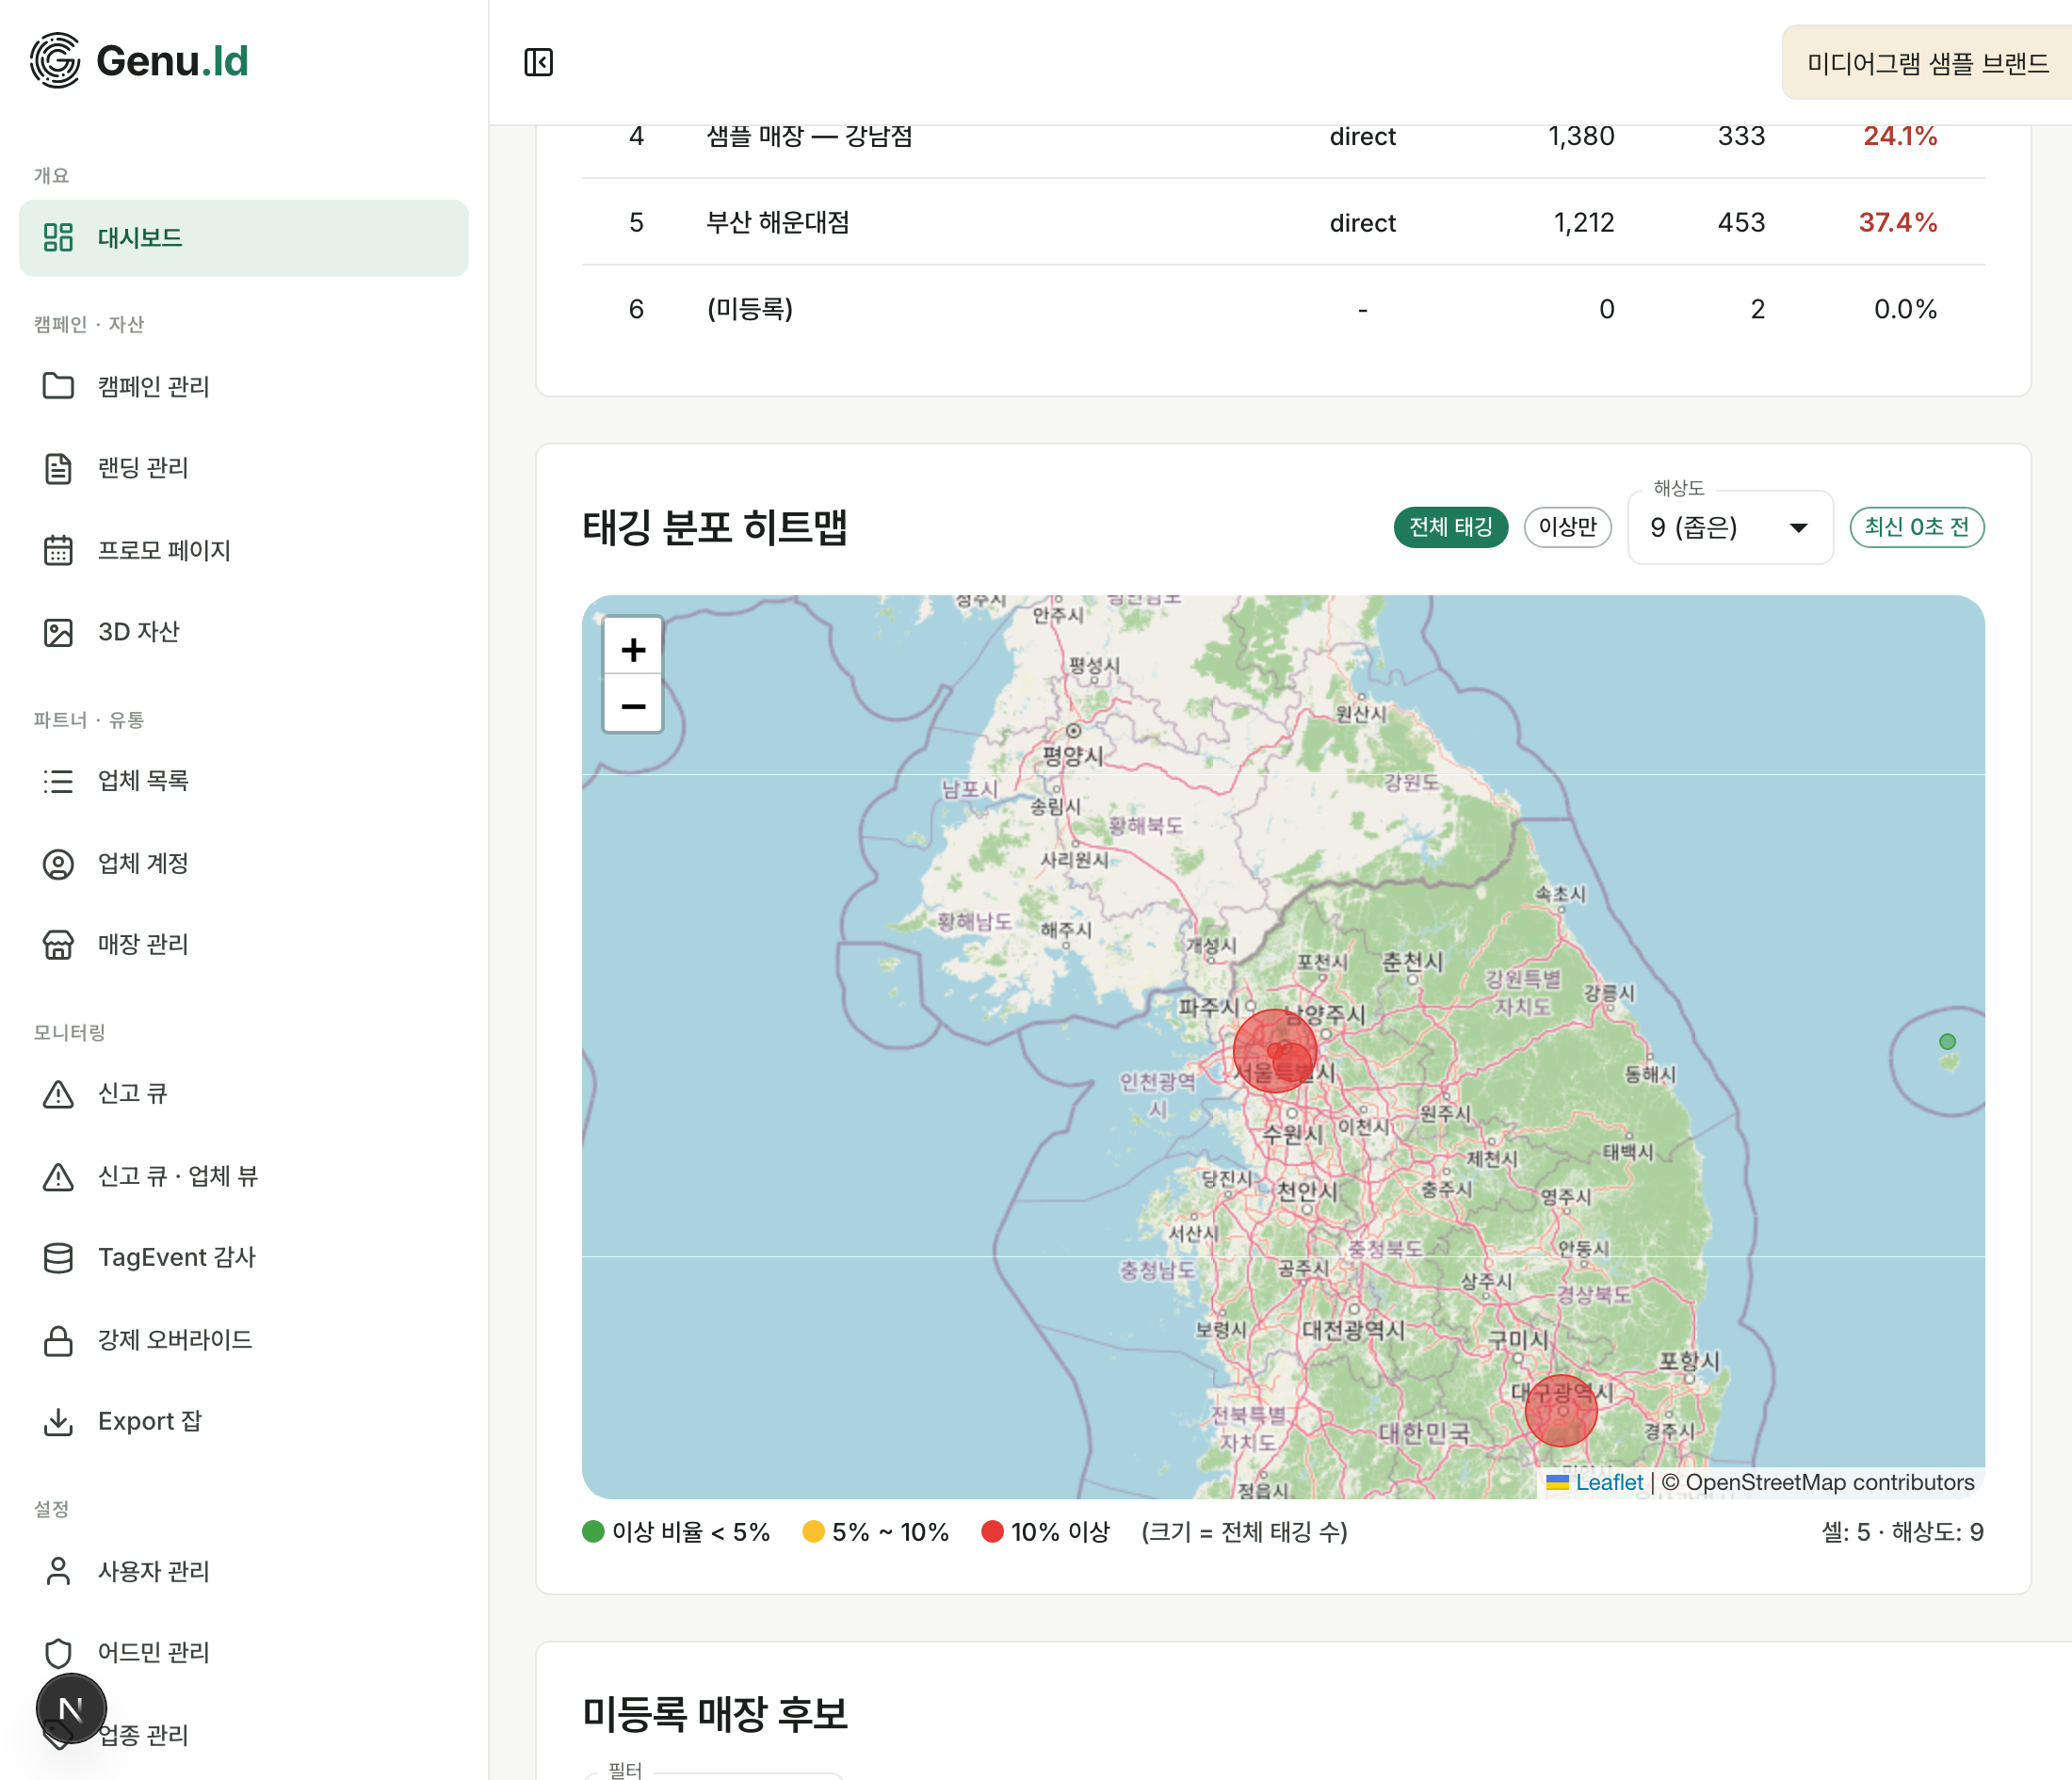Viewport: 2072px width, 1780px height.
Task: Click the 랜딩 관리 document icon
Action: tap(58, 468)
